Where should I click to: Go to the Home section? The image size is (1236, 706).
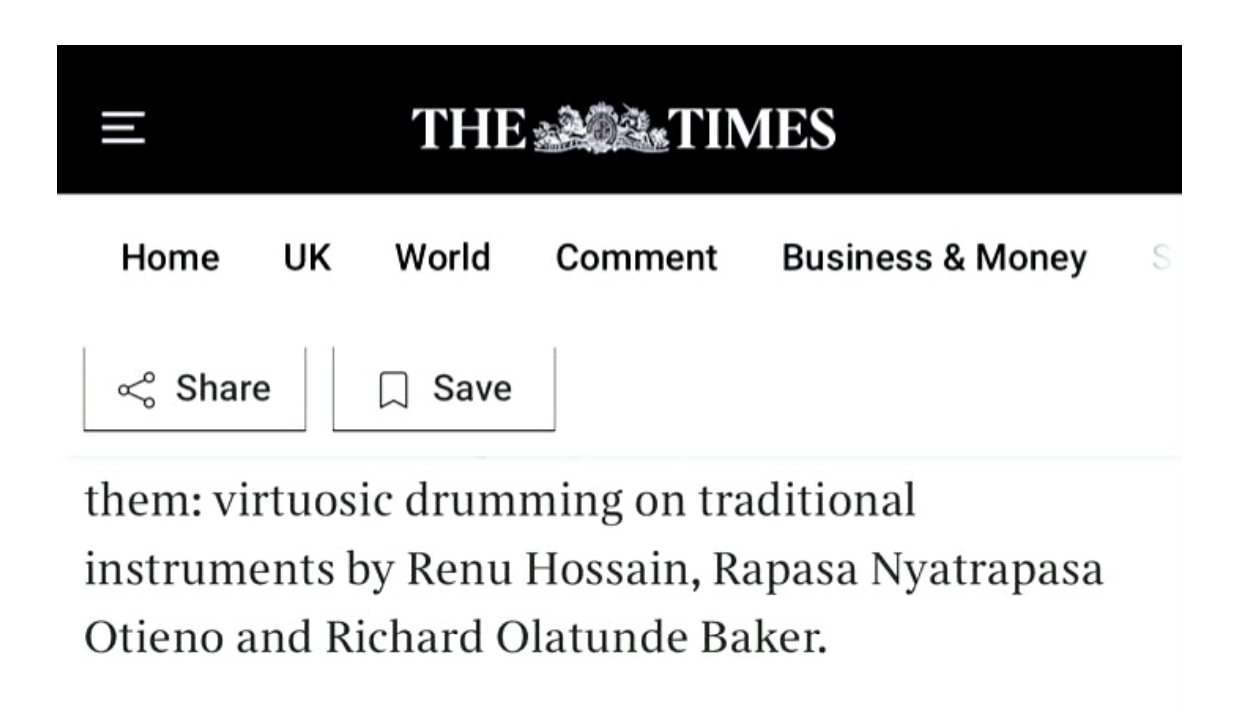[170, 258]
